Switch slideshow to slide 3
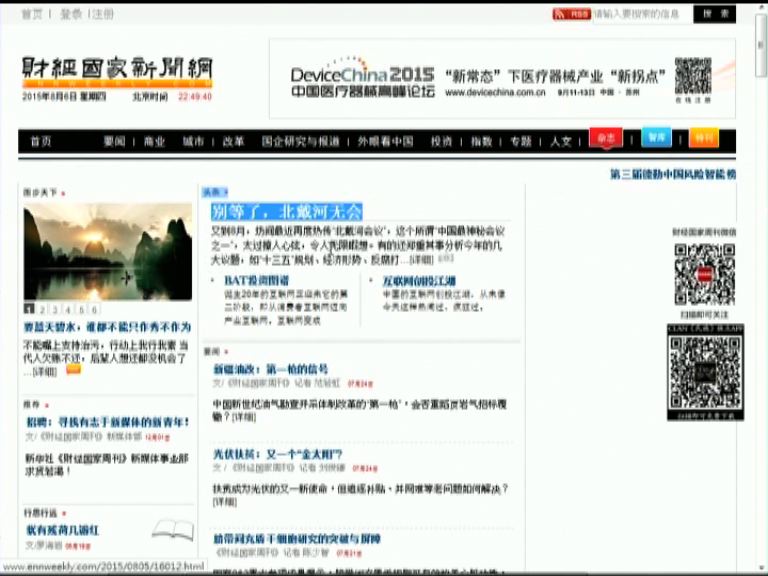 pyautogui.click(x=56, y=310)
